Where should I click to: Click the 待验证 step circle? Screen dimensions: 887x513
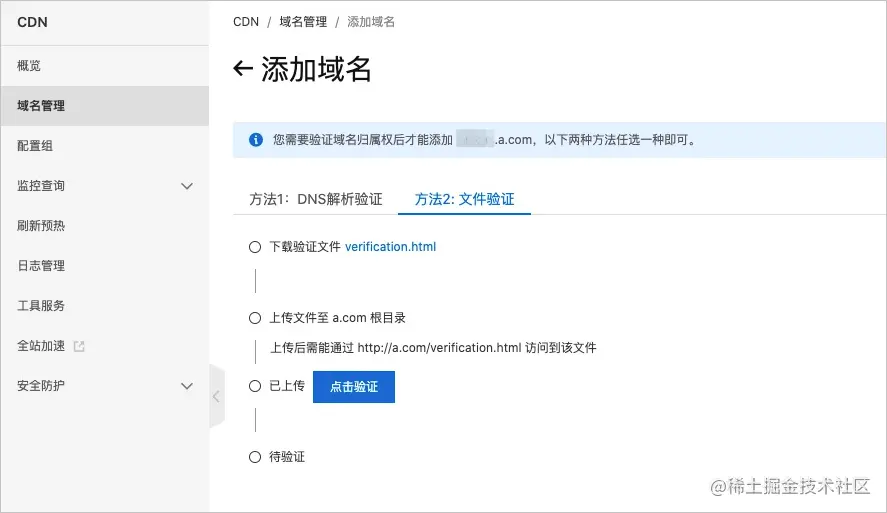255,457
